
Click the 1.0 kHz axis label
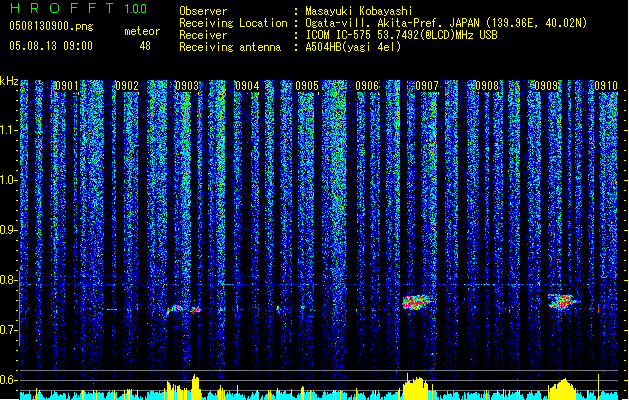tap(9, 180)
